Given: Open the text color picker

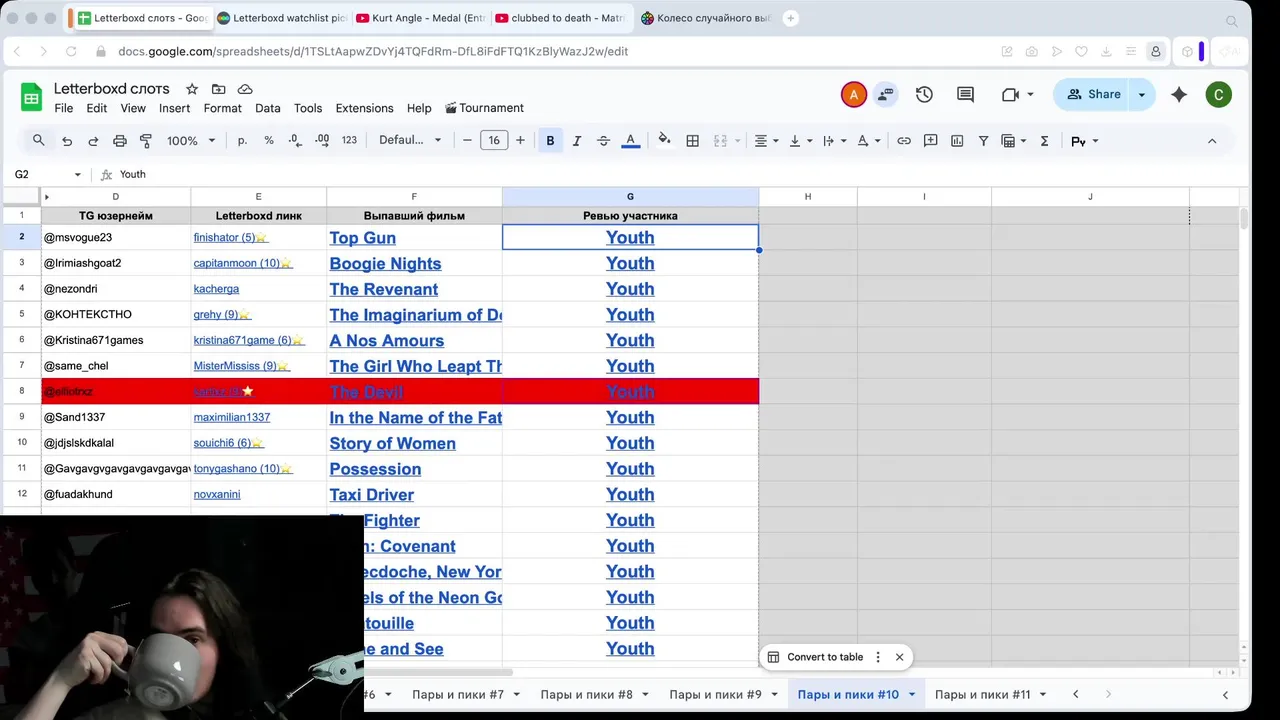Looking at the screenshot, I should [630, 141].
